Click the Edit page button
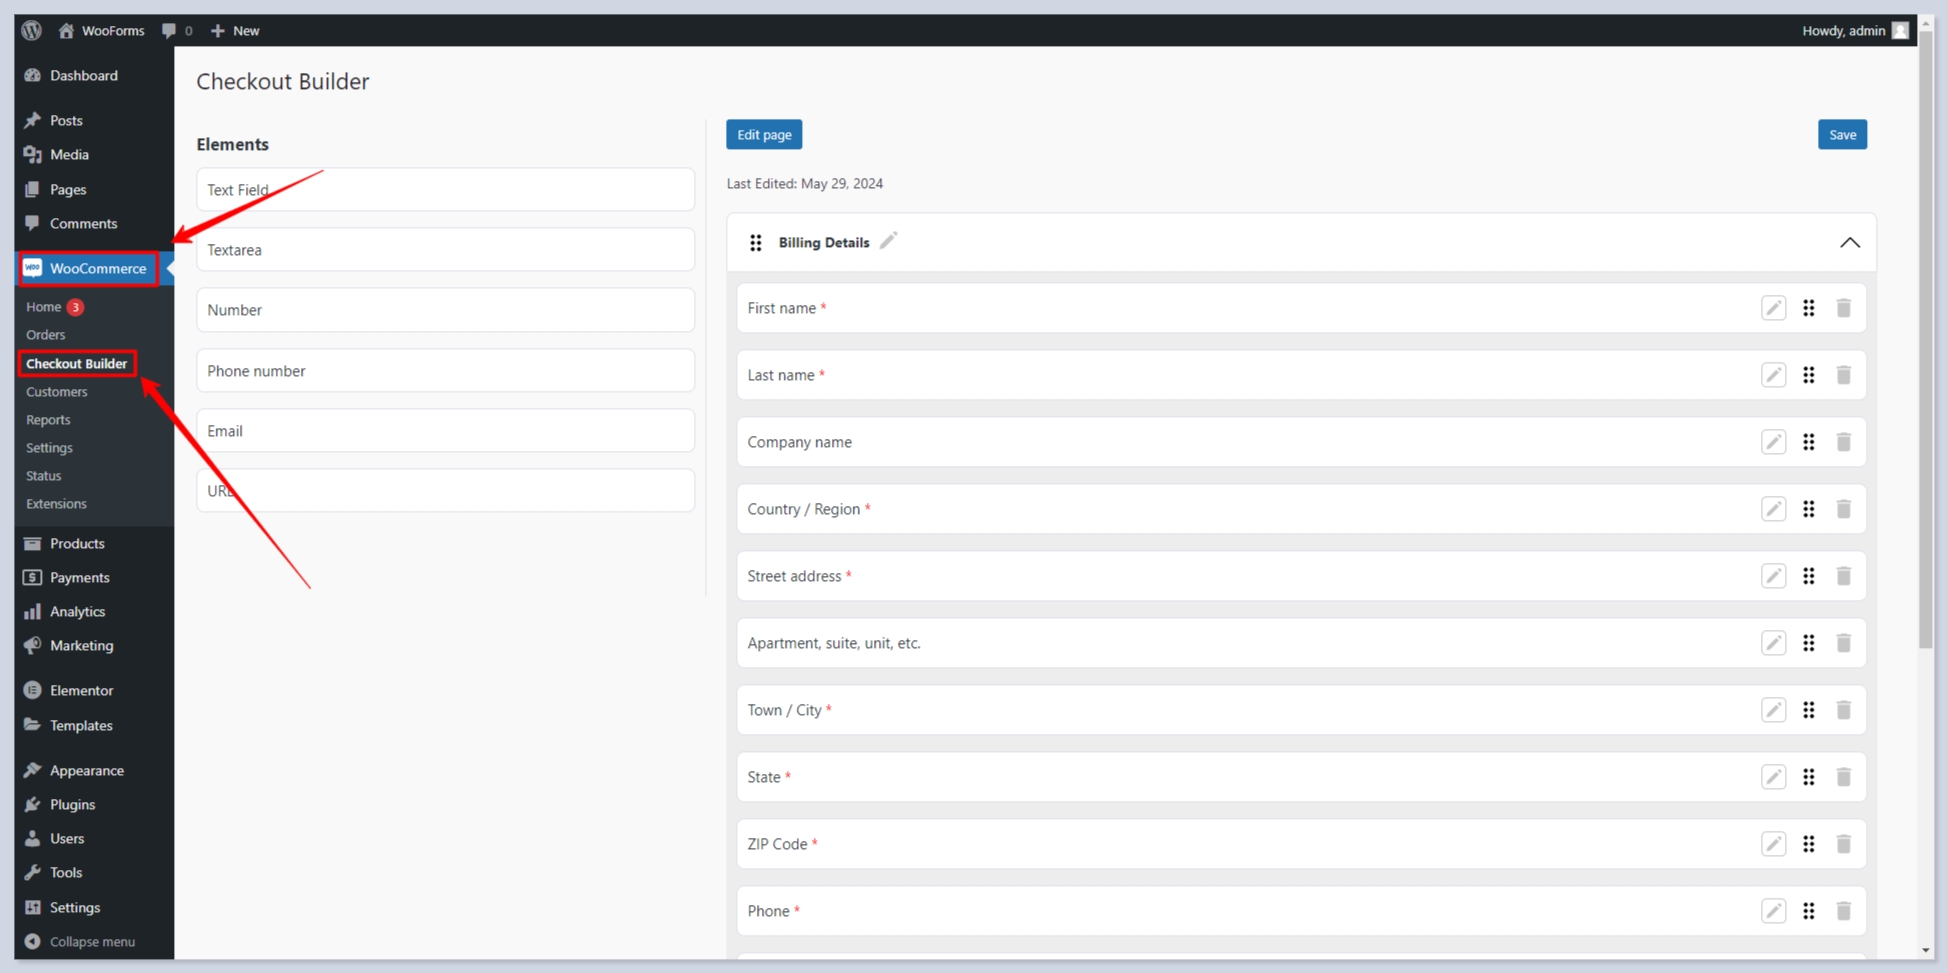The width and height of the screenshot is (1948, 973). [764, 135]
